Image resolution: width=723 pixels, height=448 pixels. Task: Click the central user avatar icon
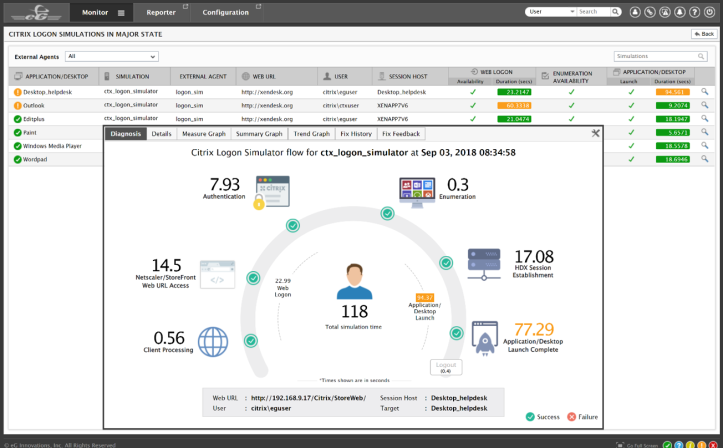354,281
